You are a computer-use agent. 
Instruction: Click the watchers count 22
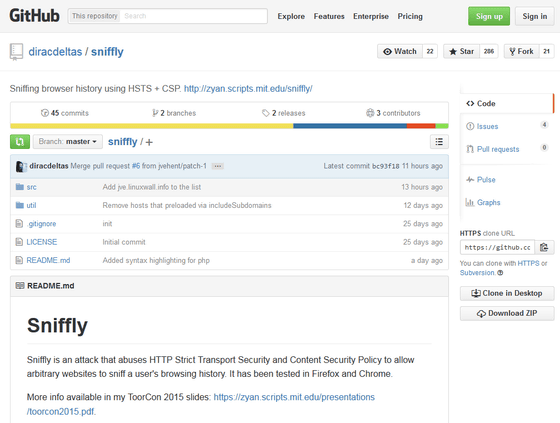(430, 51)
